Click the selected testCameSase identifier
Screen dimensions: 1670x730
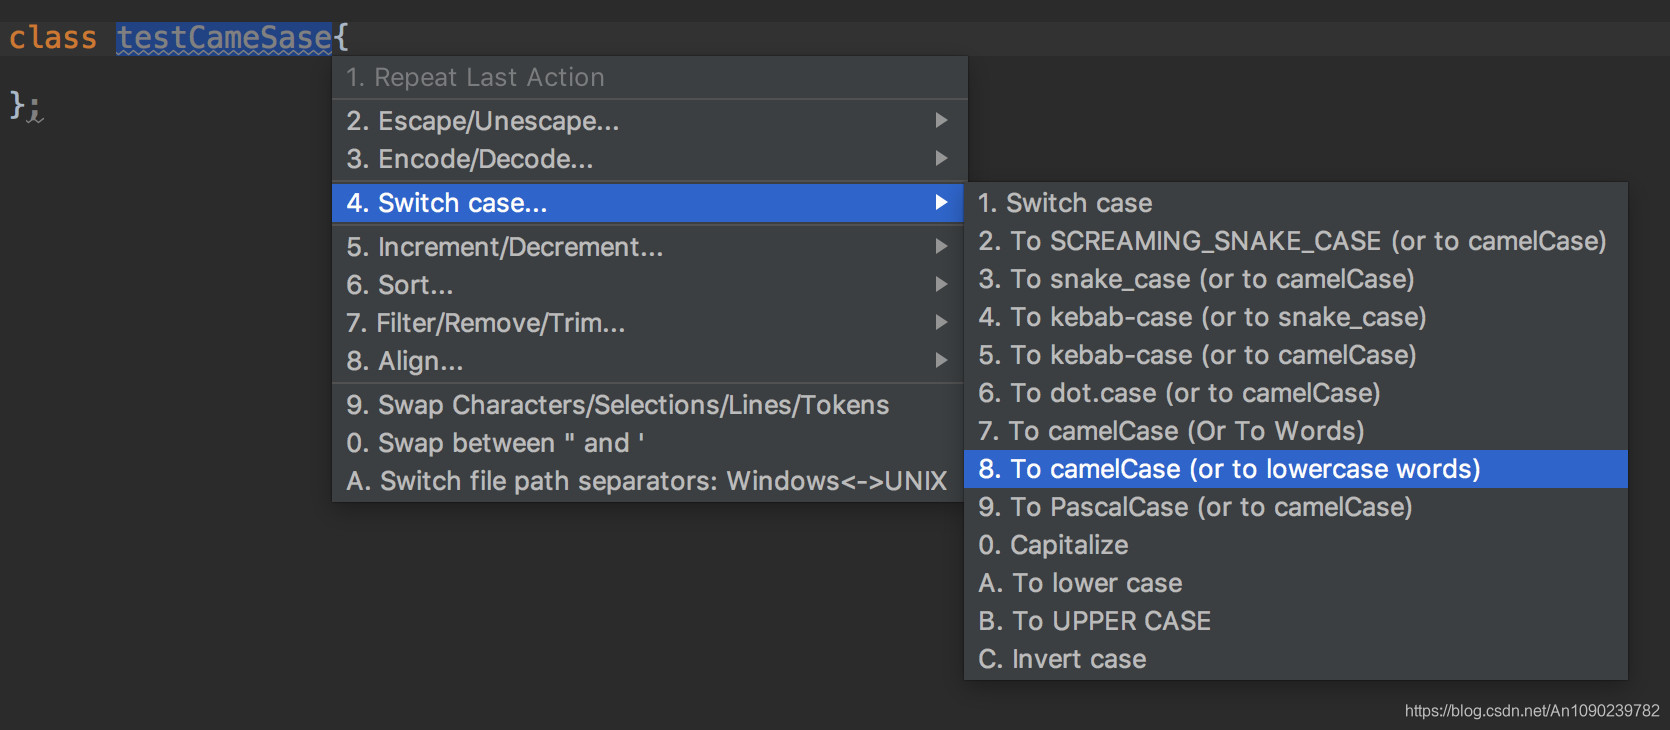[224, 38]
